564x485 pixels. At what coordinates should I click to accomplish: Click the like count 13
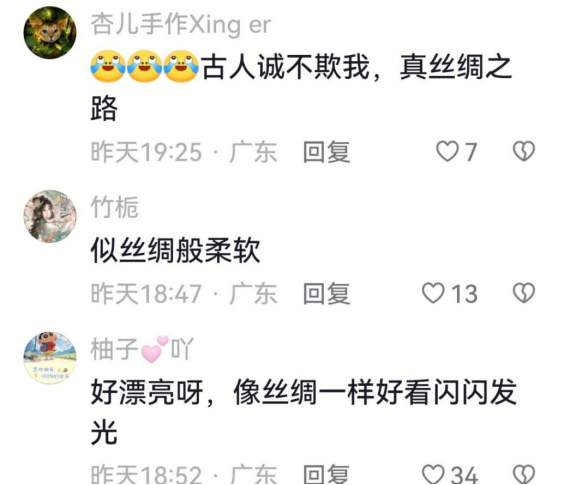click(x=464, y=294)
